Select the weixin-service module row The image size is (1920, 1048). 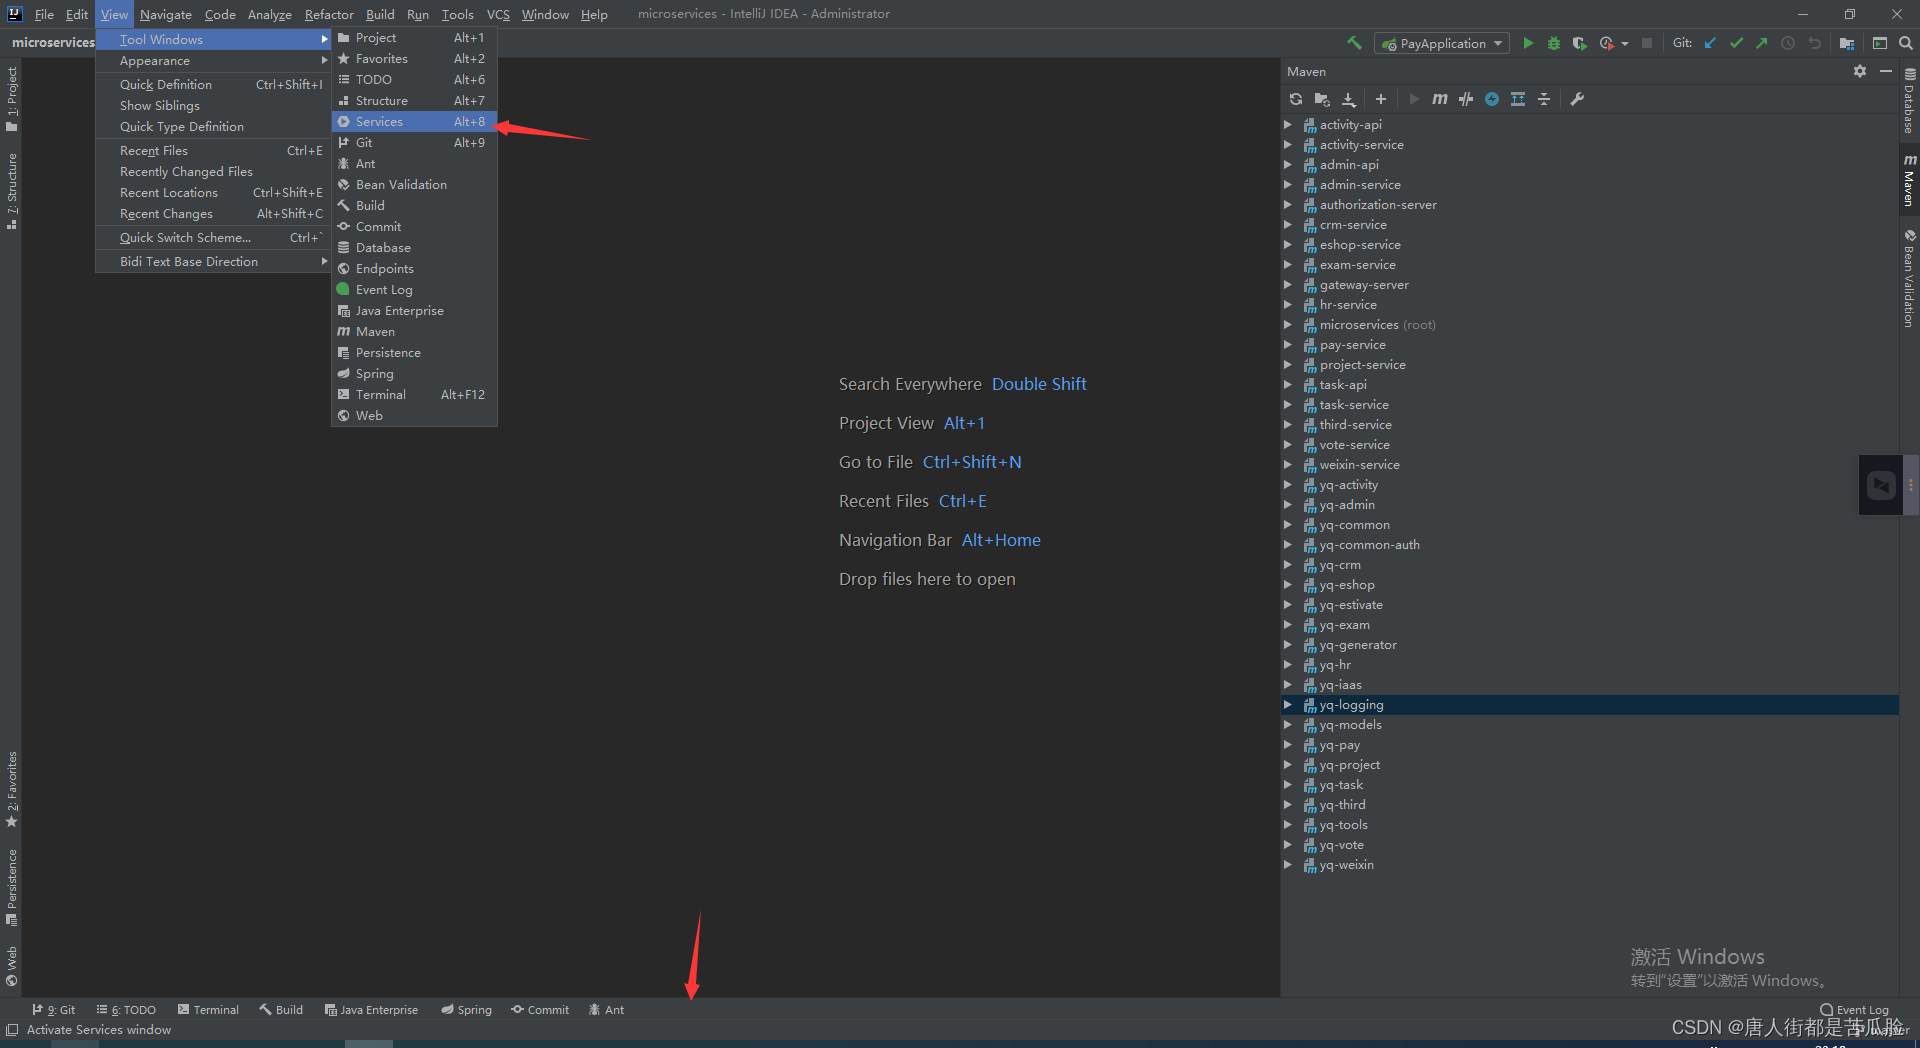(1590, 465)
